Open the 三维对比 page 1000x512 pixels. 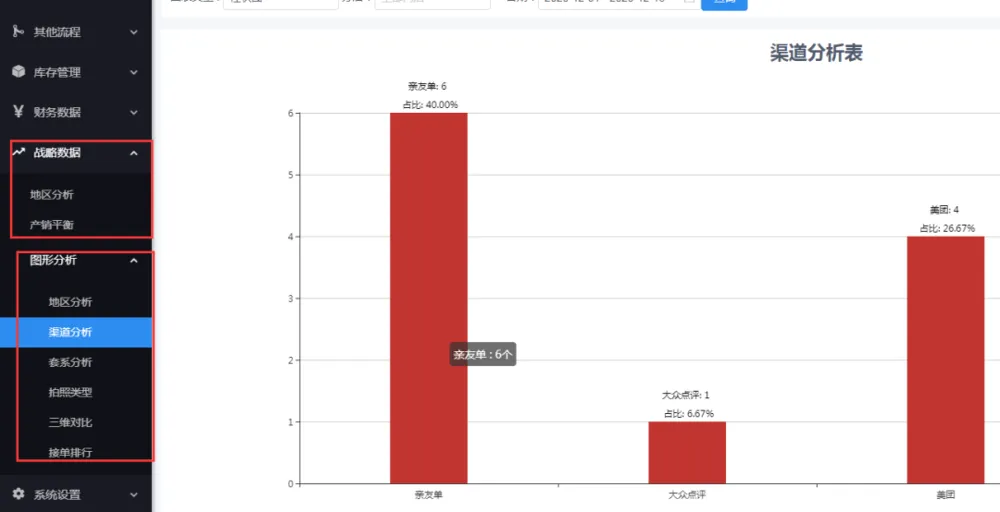(70, 422)
